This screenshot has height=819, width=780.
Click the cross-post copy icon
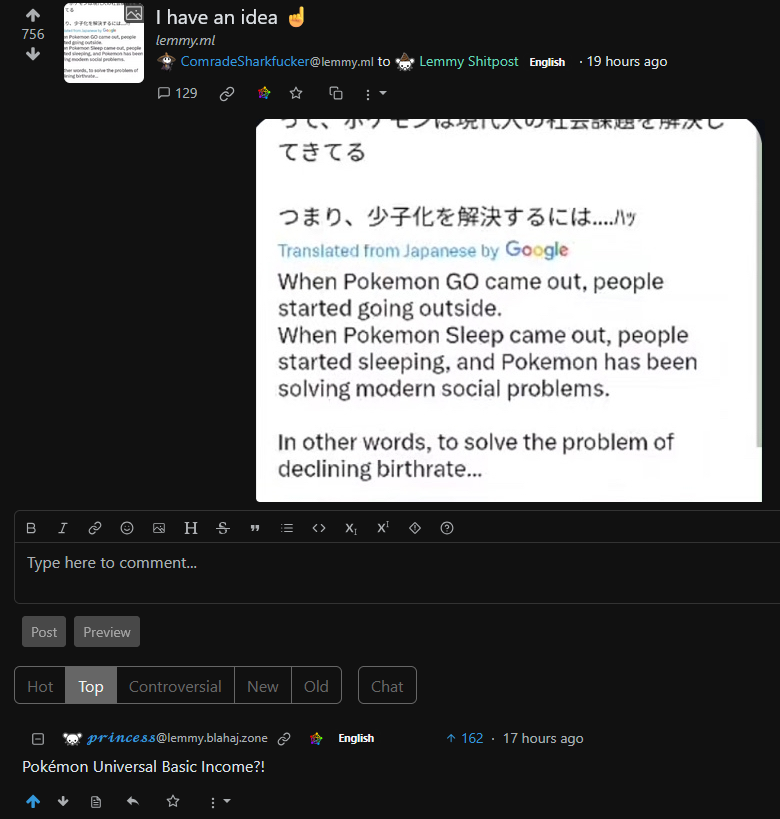335,93
